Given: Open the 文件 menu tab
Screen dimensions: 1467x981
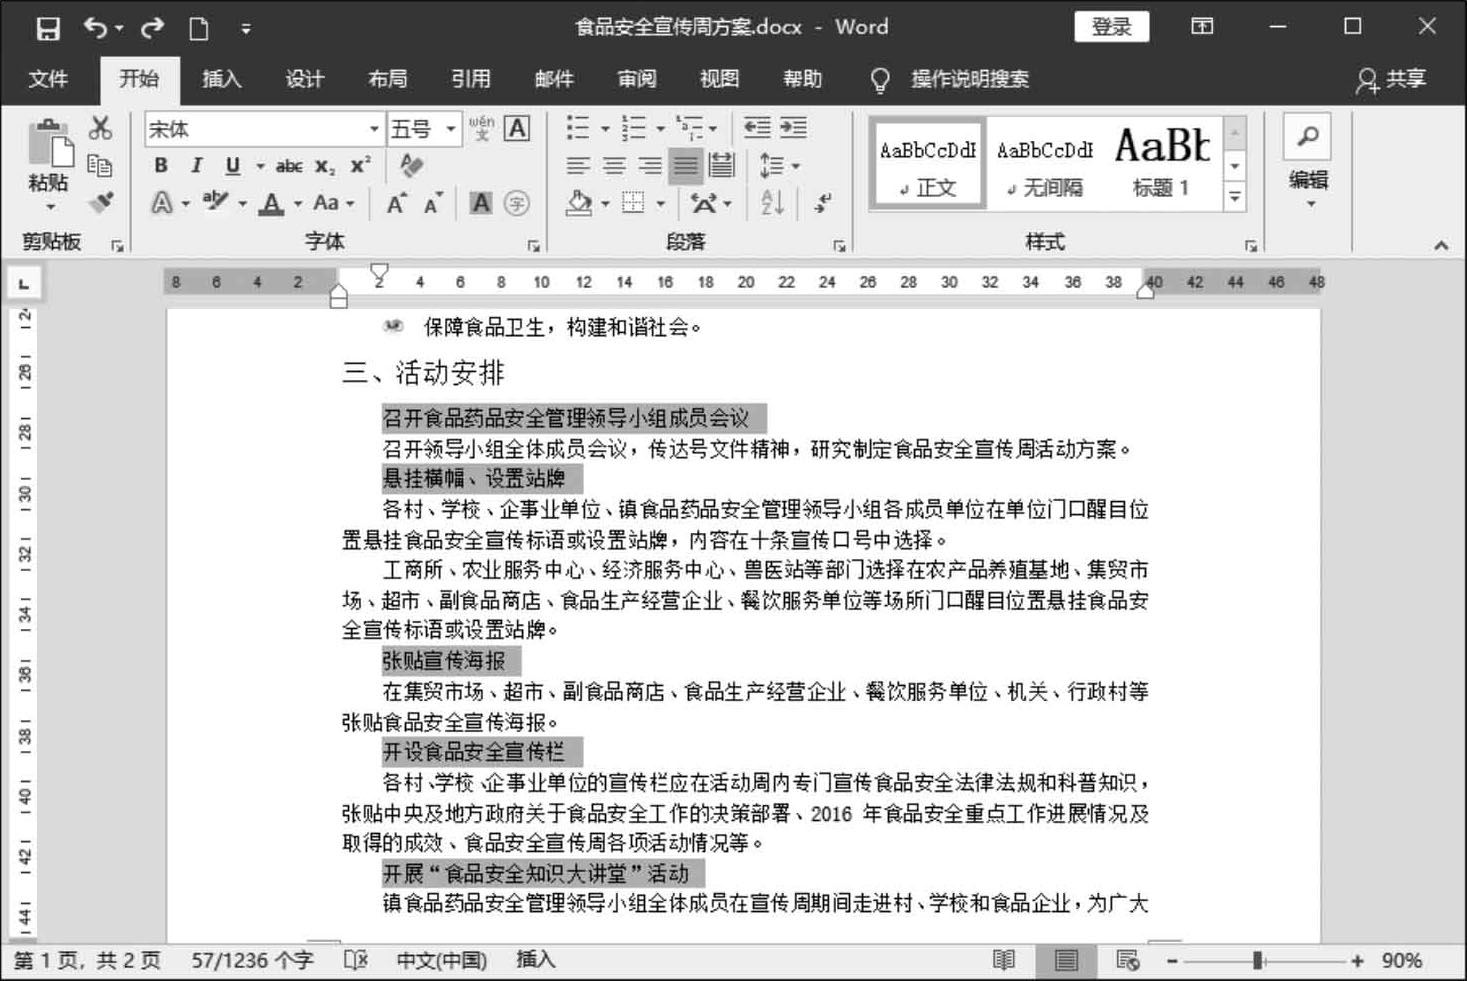Looking at the screenshot, I should point(48,79).
